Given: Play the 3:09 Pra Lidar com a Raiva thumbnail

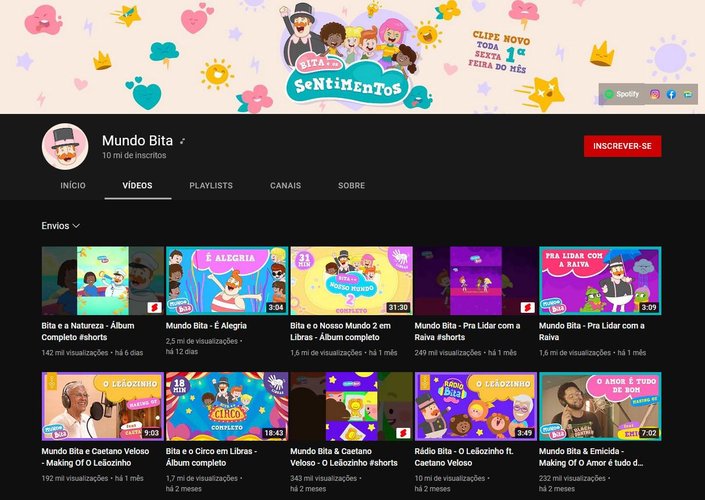Looking at the screenshot, I should [x=600, y=281].
